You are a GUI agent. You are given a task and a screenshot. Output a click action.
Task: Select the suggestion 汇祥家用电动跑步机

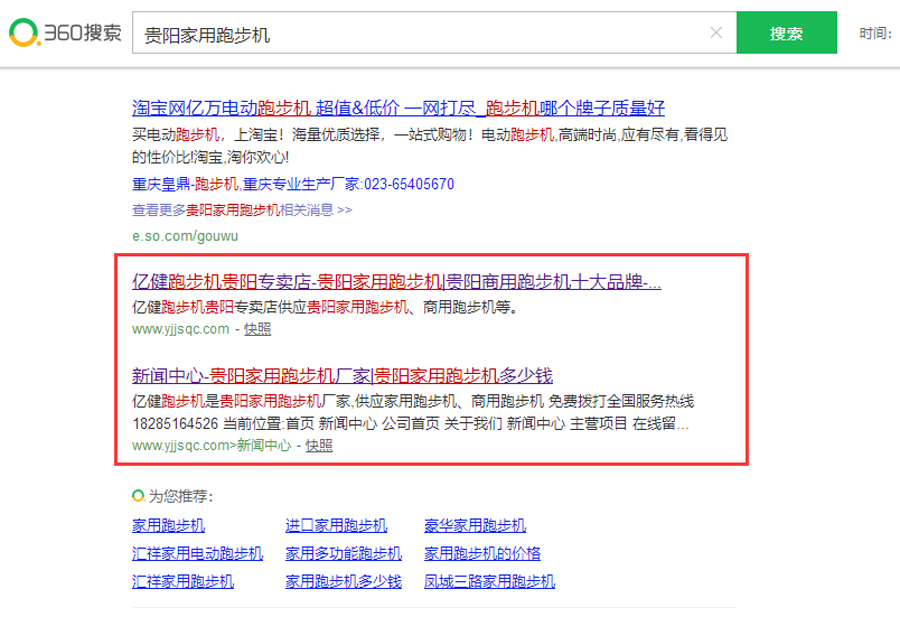pyautogui.click(x=197, y=553)
